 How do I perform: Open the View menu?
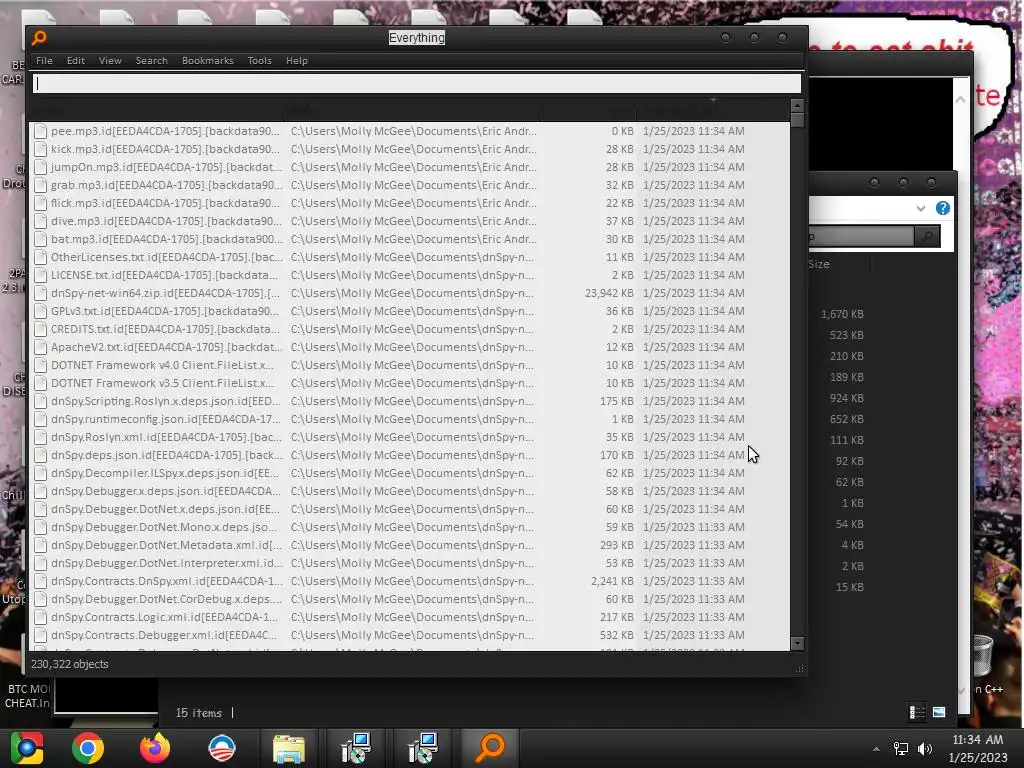(110, 61)
